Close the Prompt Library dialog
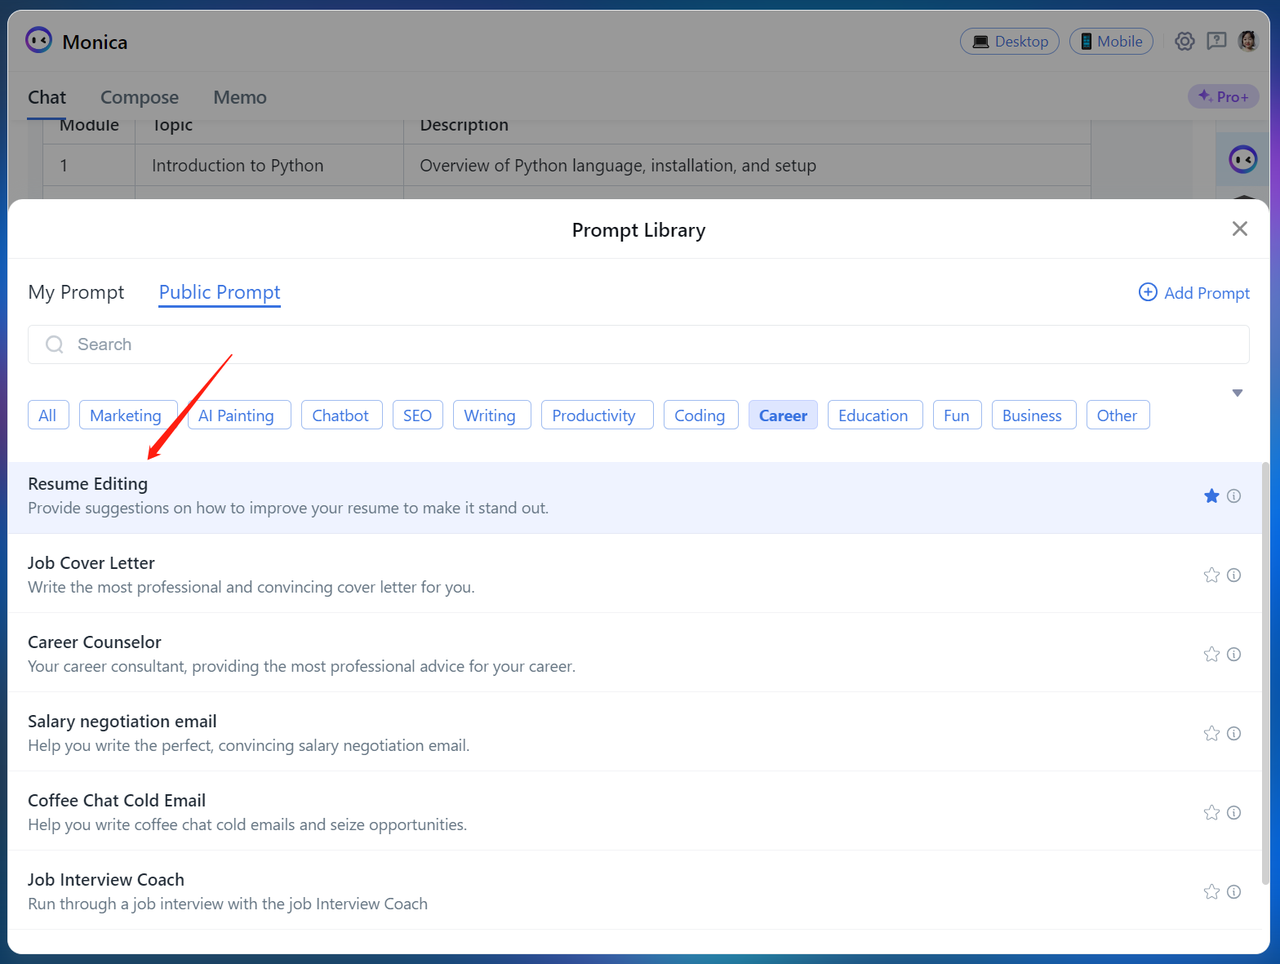 pos(1240,229)
